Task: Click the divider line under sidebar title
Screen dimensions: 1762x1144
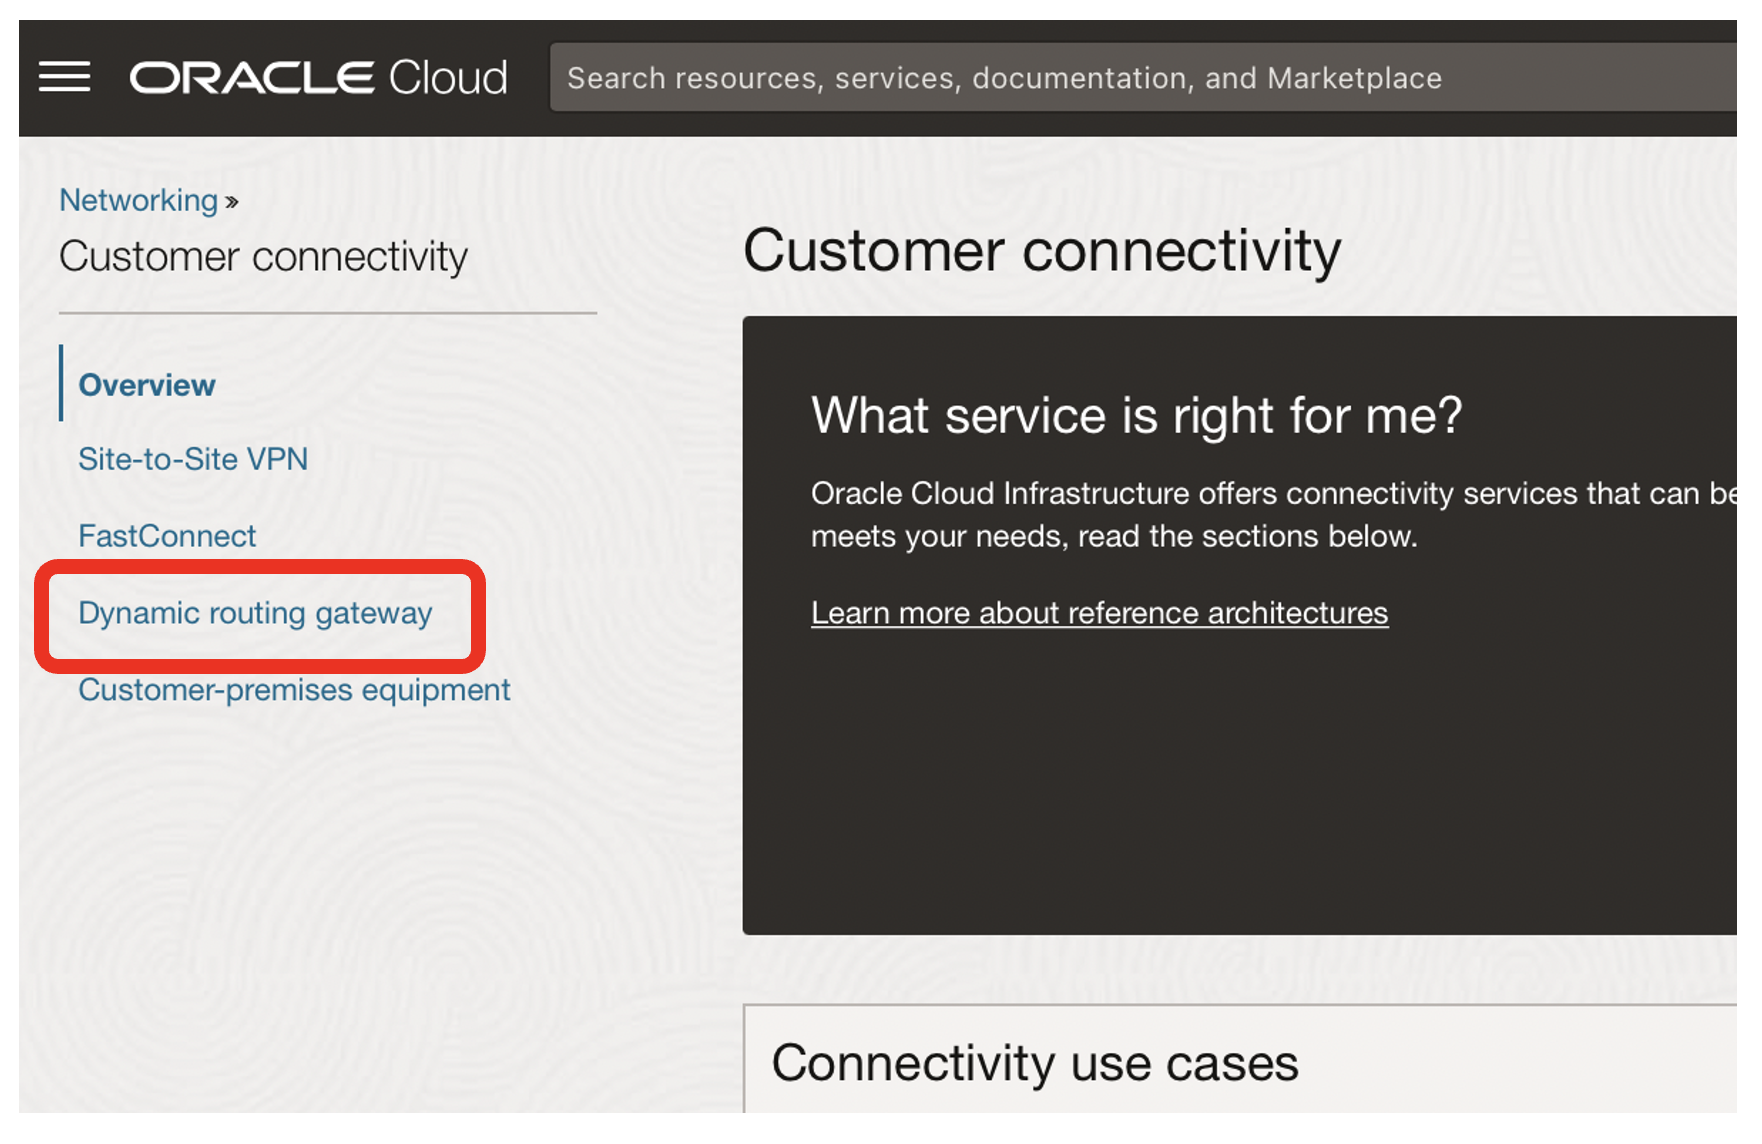Action: 328,313
